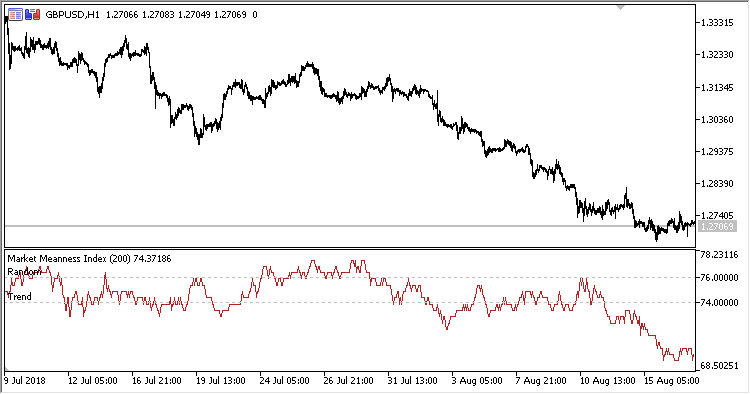Click the Trend level label
This screenshot has height=394, width=750.
point(20,297)
